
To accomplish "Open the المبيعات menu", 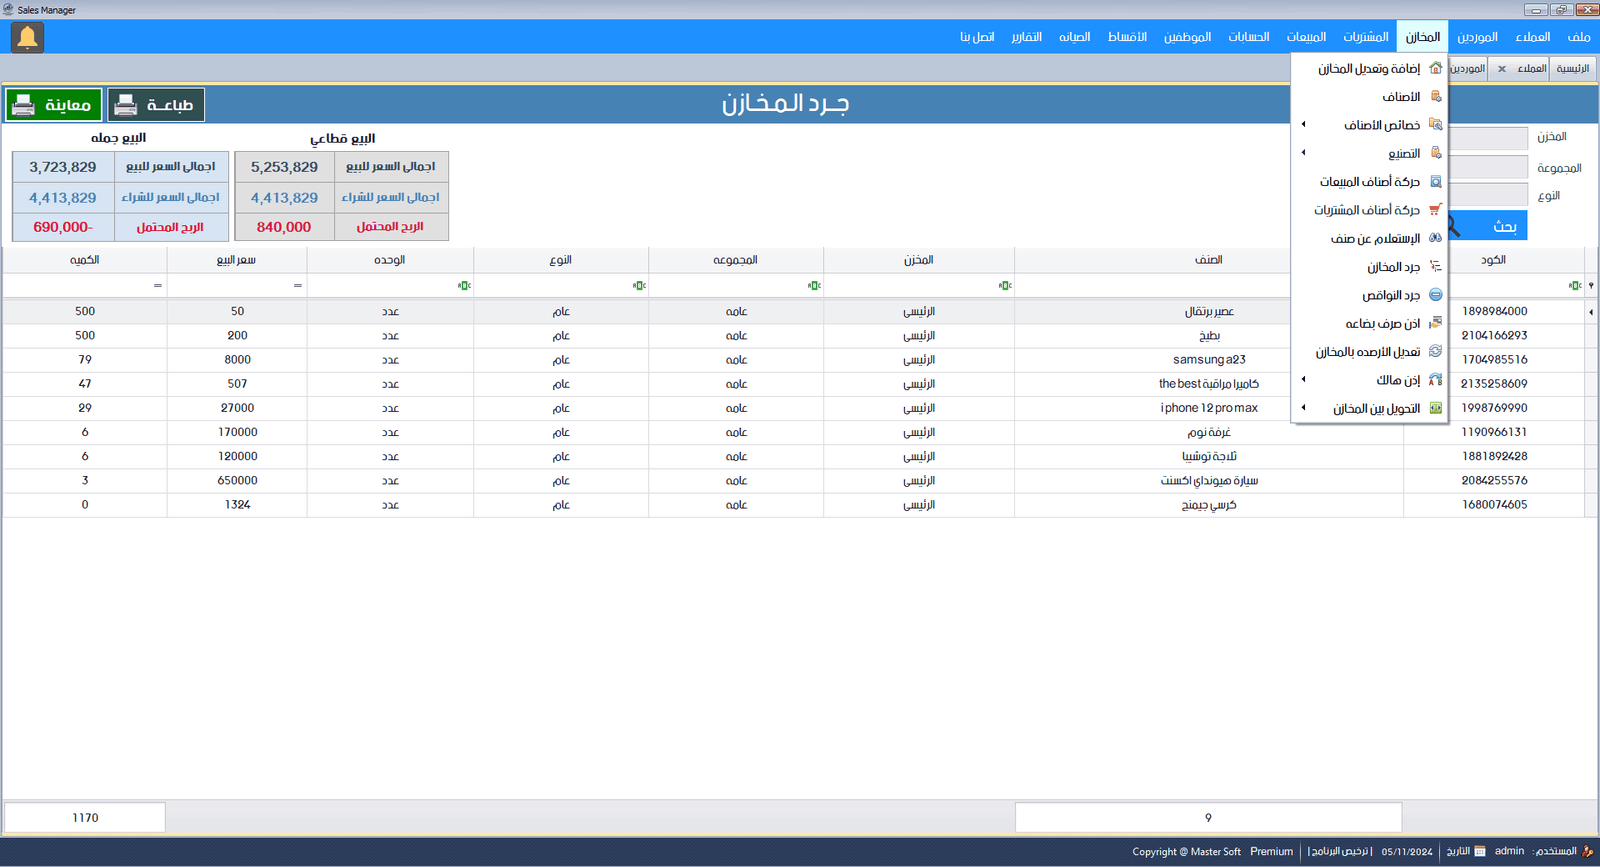I will pos(1306,37).
